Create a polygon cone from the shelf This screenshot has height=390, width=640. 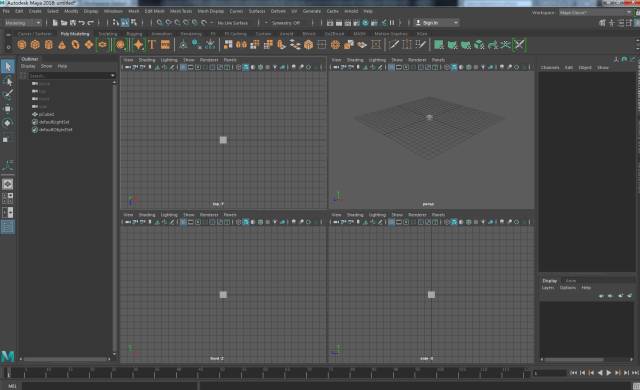62,45
